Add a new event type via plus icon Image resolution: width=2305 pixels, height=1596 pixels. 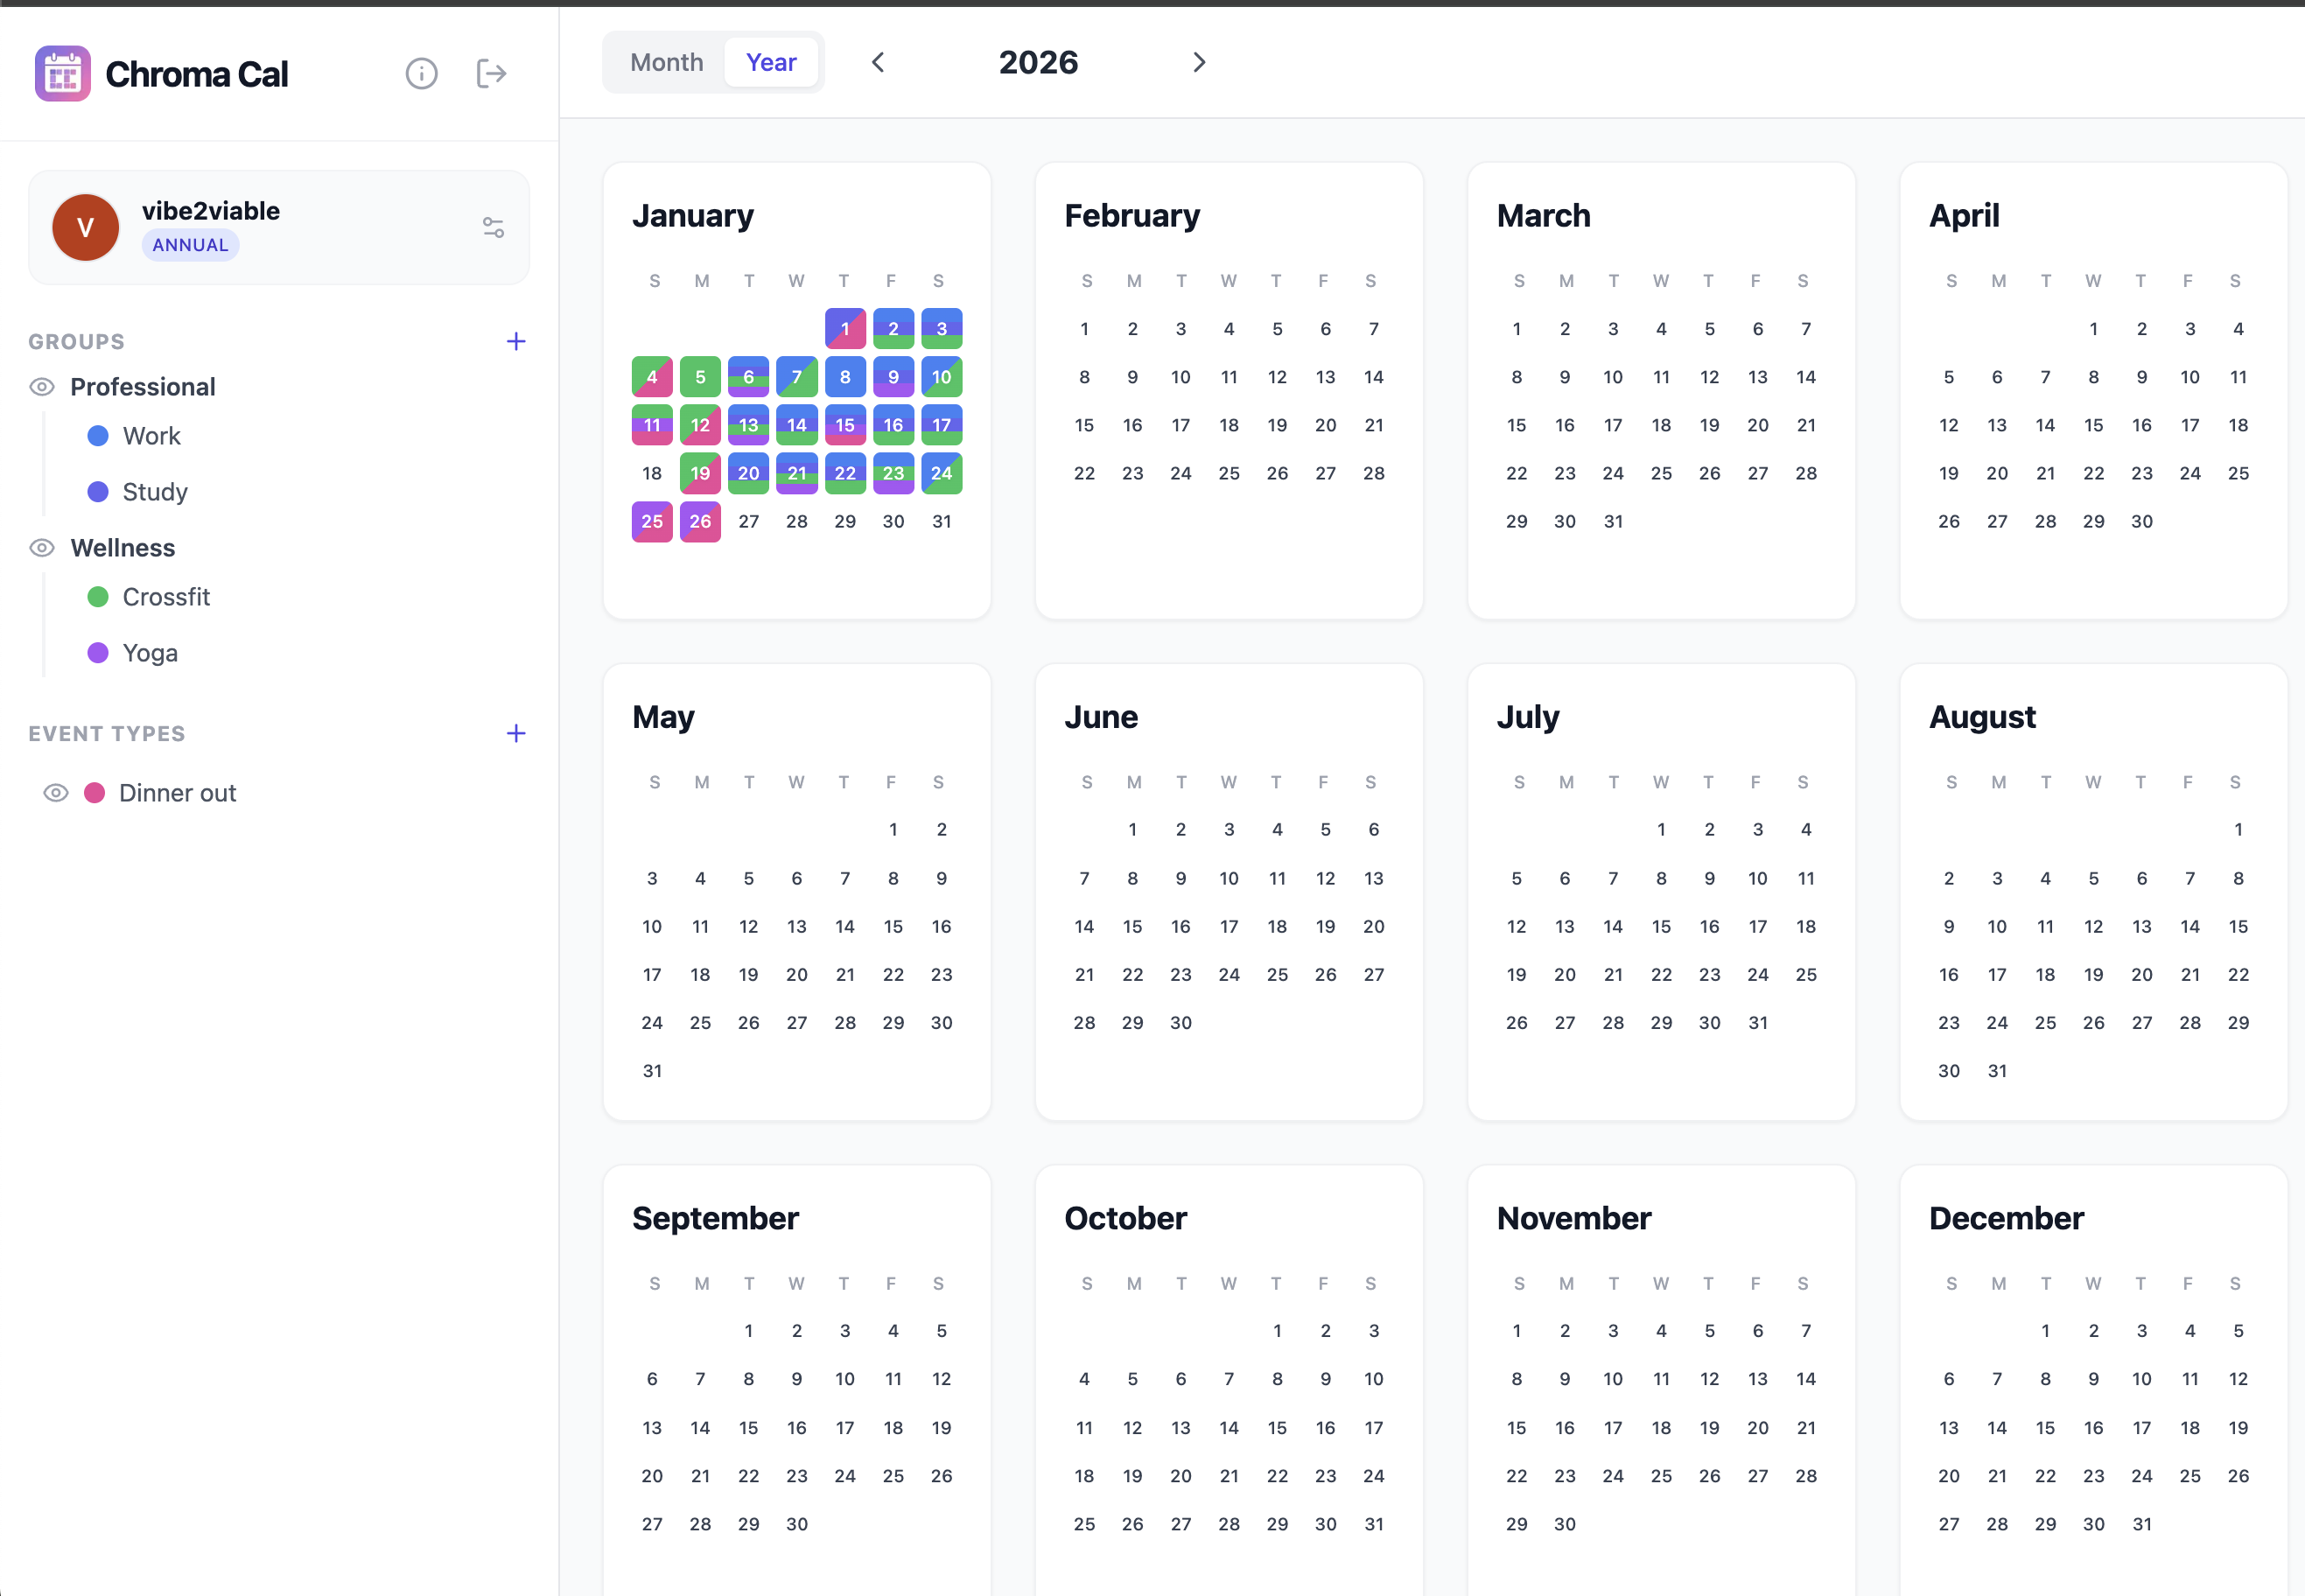coord(516,733)
